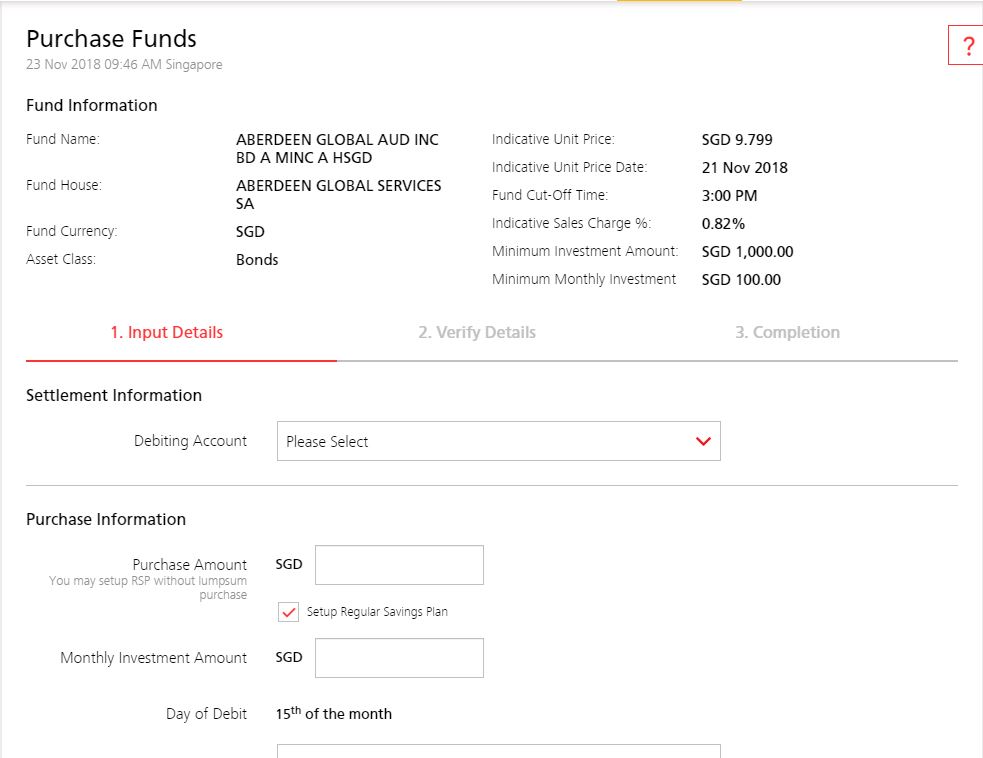Open the Debiting Account dropdown
Screen dimensions: 983x758
[x=498, y=441]
